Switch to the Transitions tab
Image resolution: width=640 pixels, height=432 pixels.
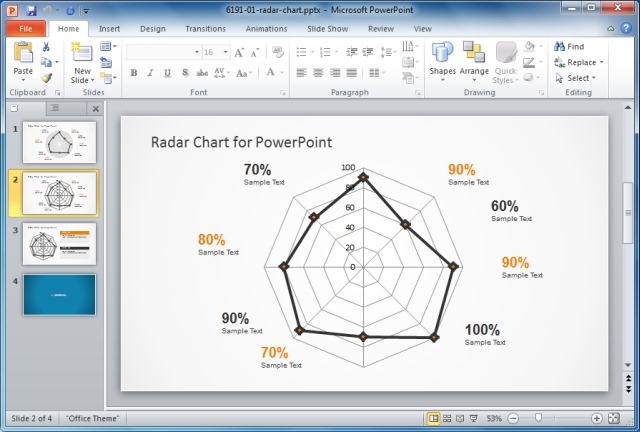point(205,29)
